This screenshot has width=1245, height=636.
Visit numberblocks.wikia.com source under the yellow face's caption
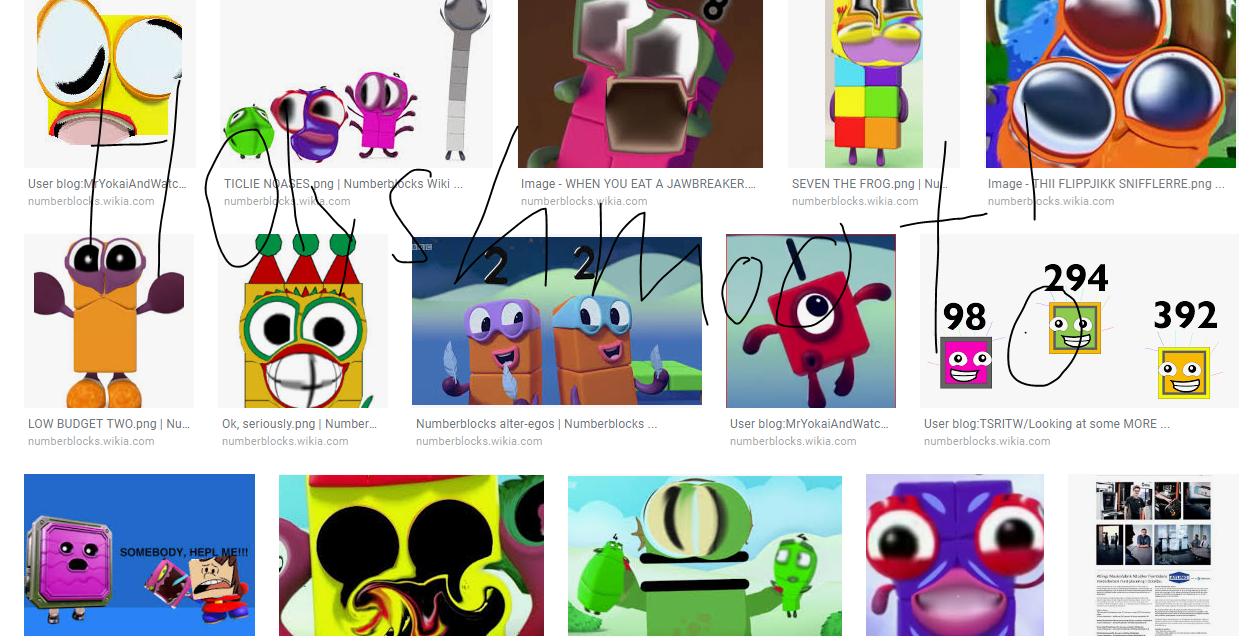click(x=91, y=201)
